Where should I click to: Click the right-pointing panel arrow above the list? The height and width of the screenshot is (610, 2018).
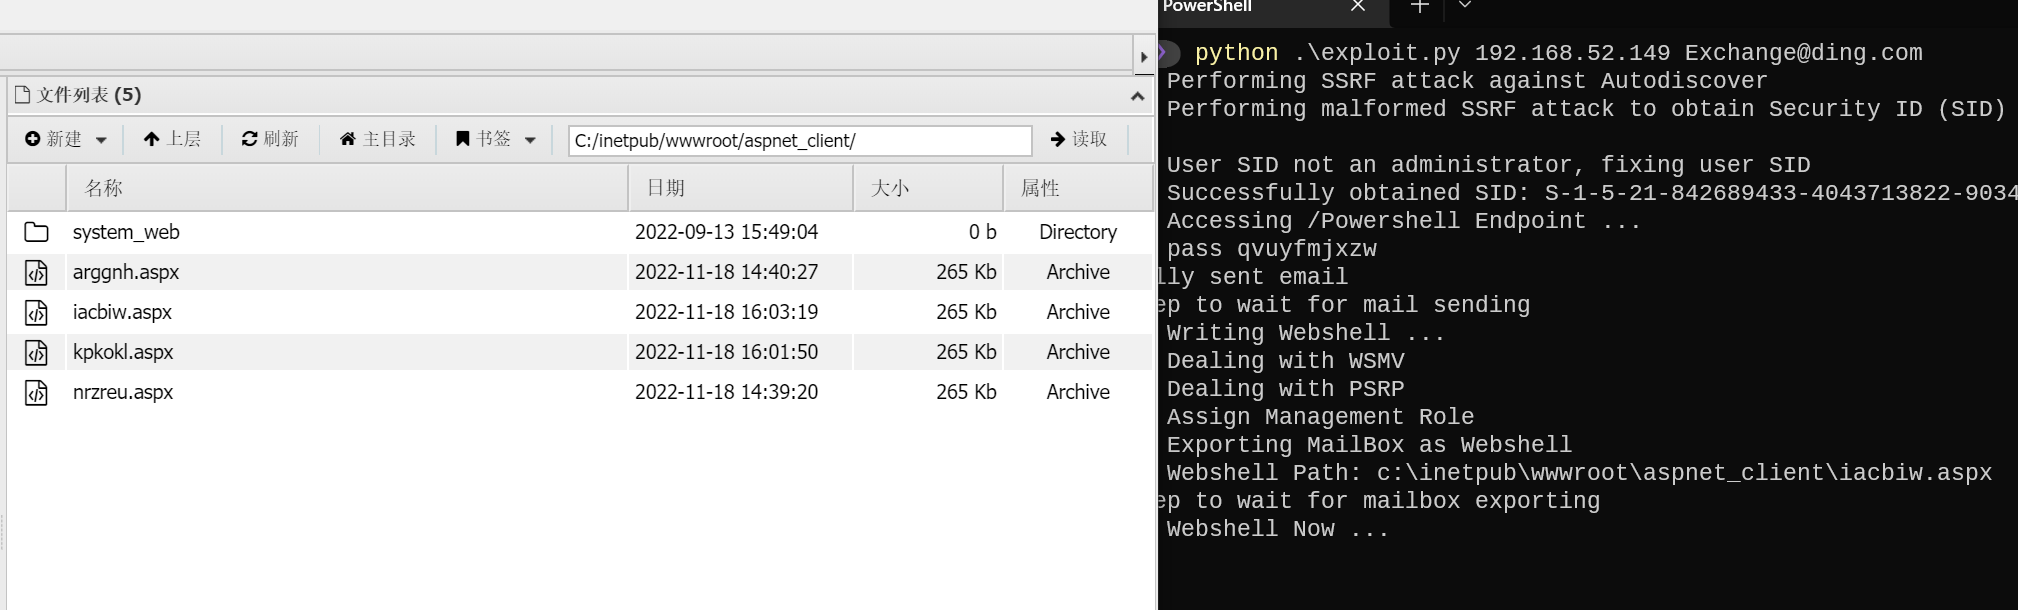click(1144, 57)
